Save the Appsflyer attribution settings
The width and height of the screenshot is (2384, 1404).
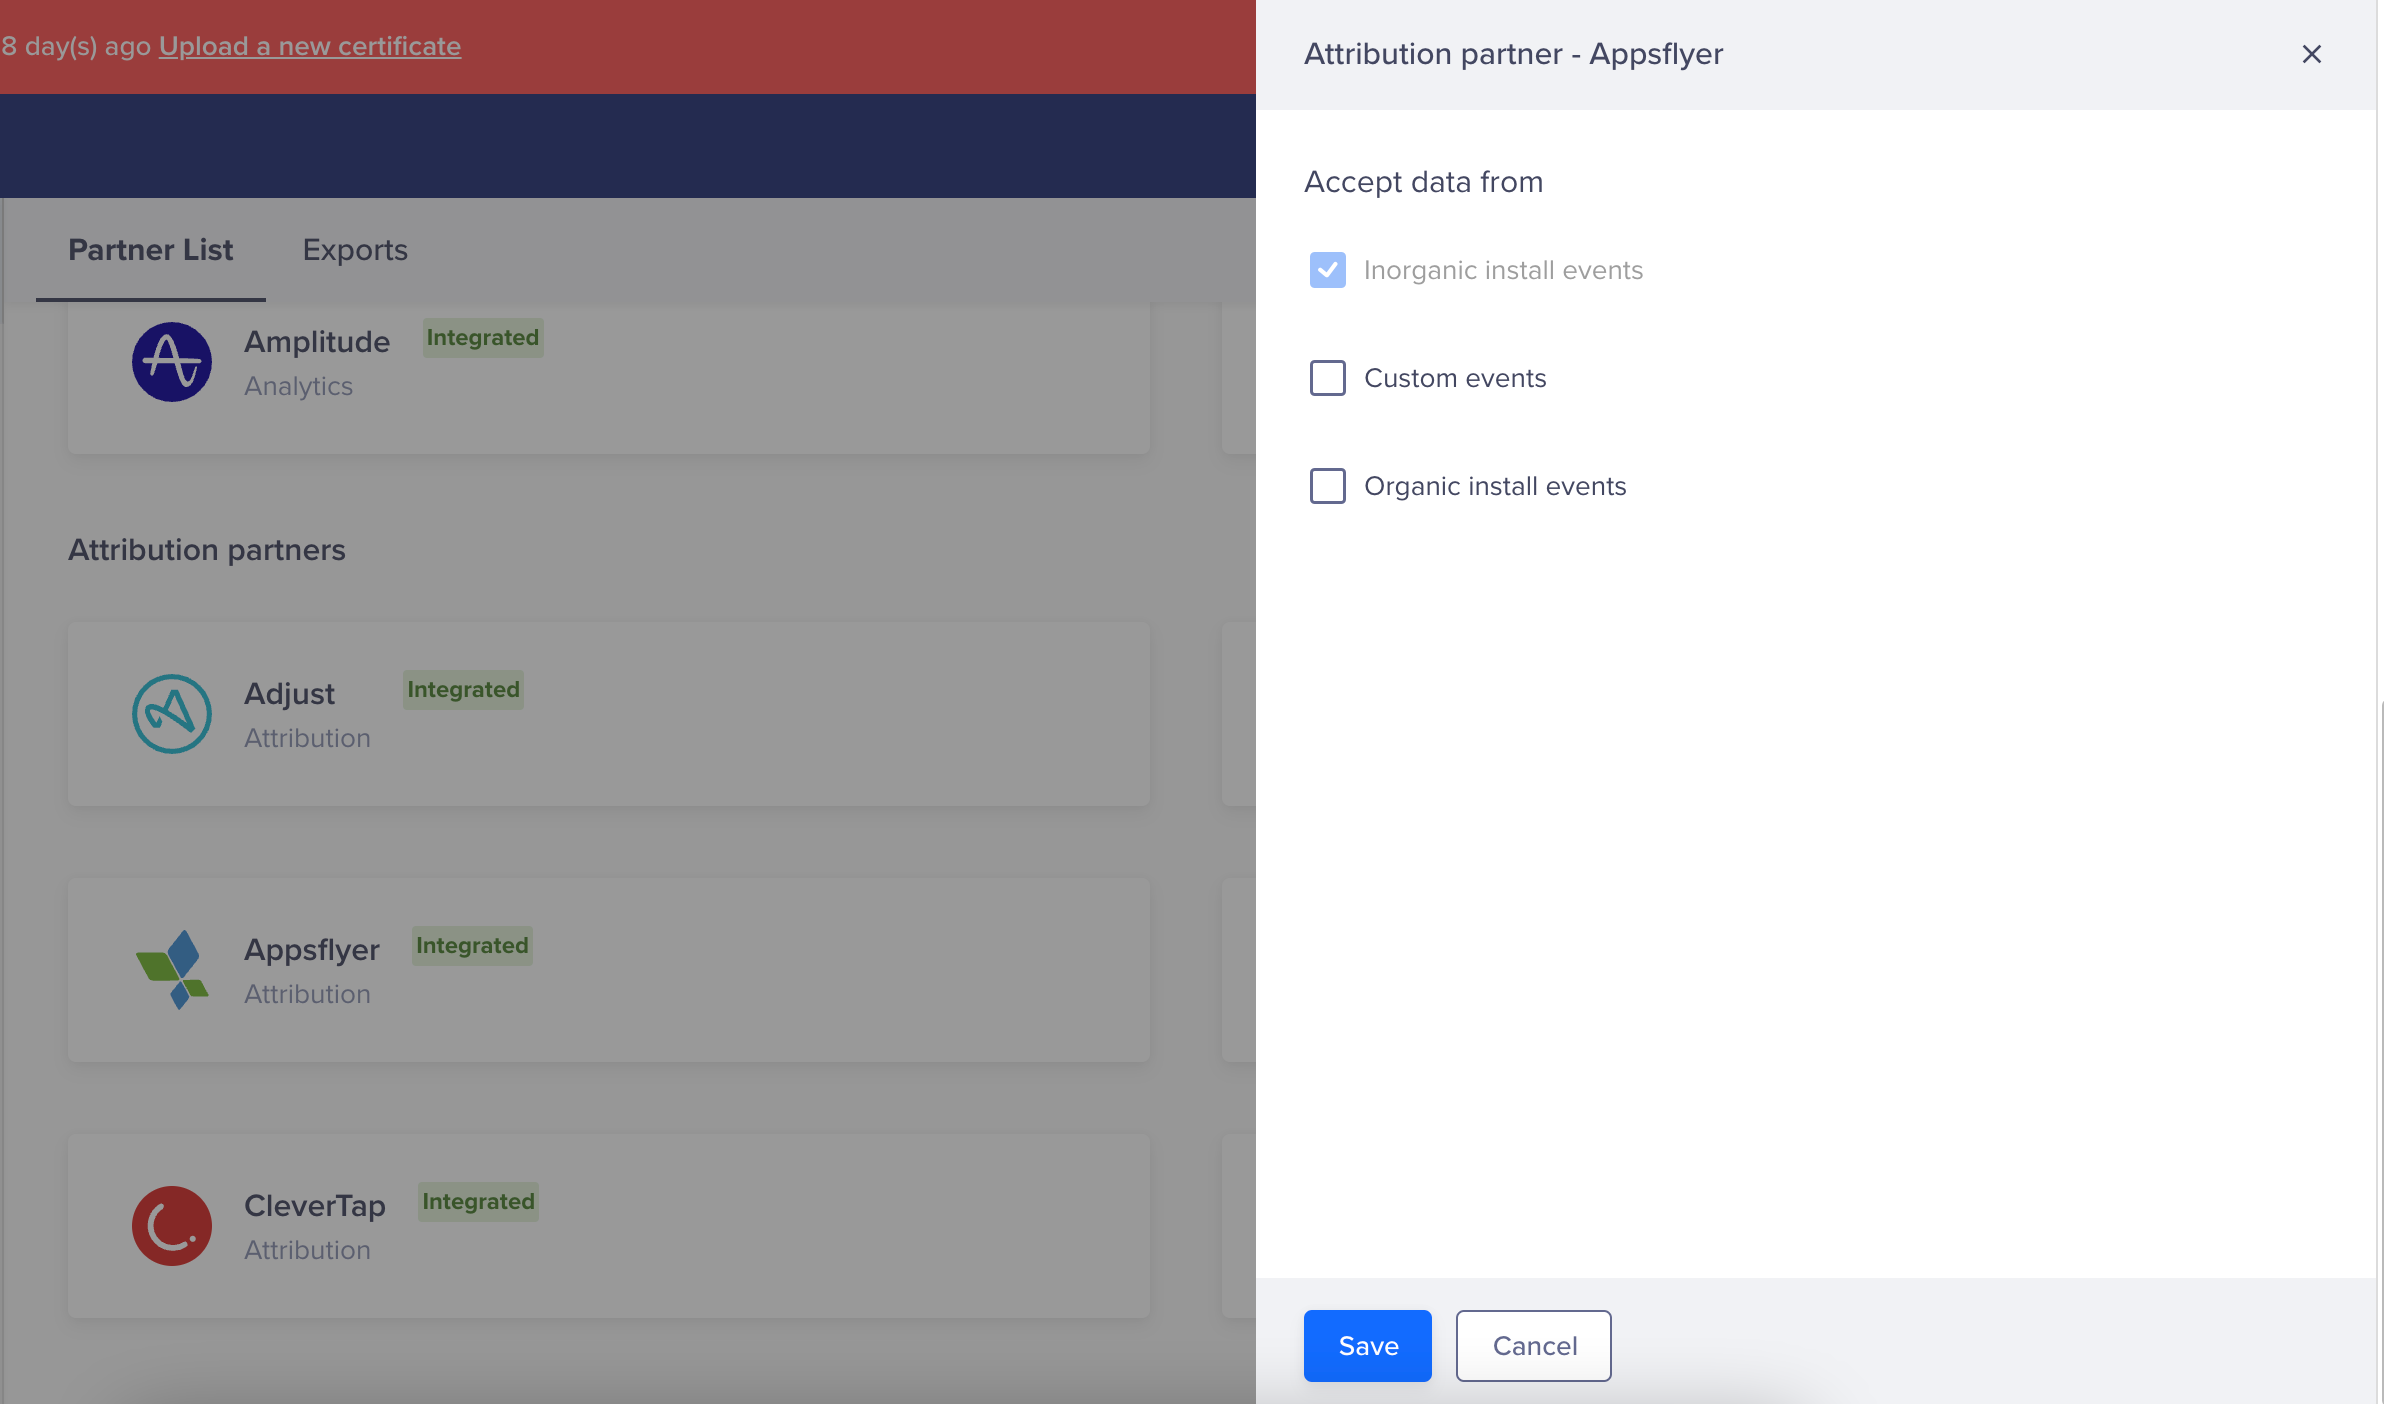1367,1346
